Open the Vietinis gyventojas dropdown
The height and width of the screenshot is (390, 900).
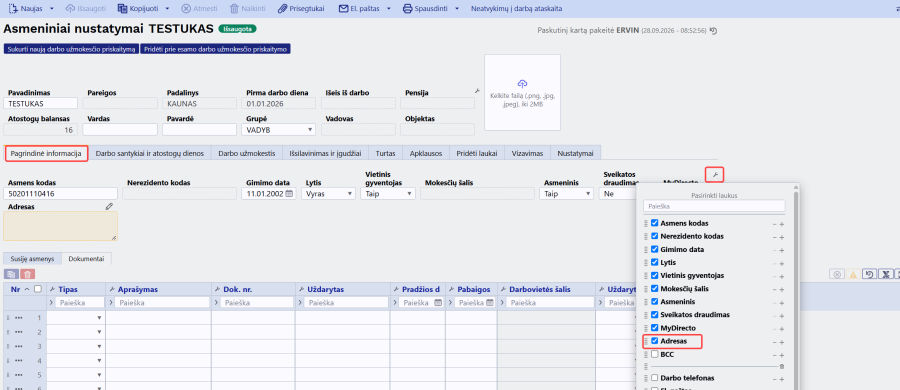click(x=387, y=194)
